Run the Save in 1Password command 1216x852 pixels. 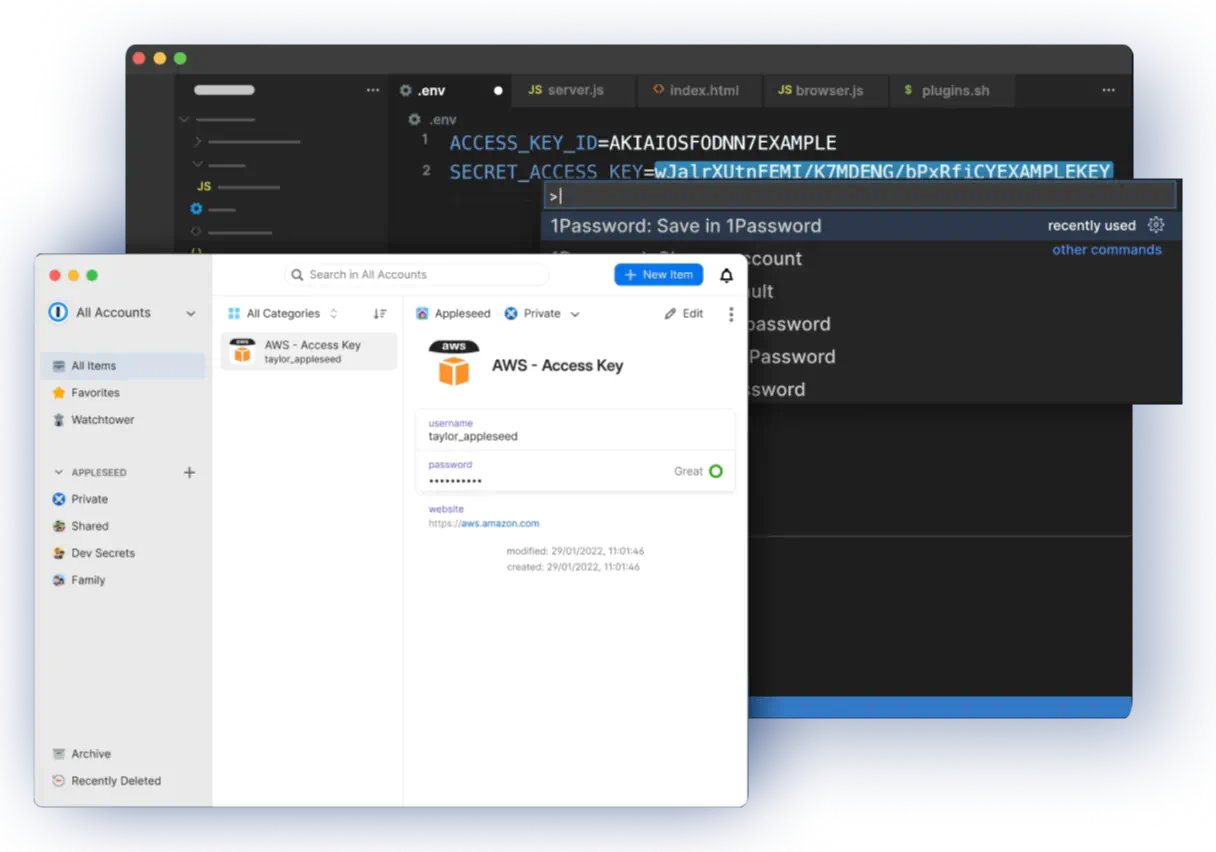(x=860, y=226)
